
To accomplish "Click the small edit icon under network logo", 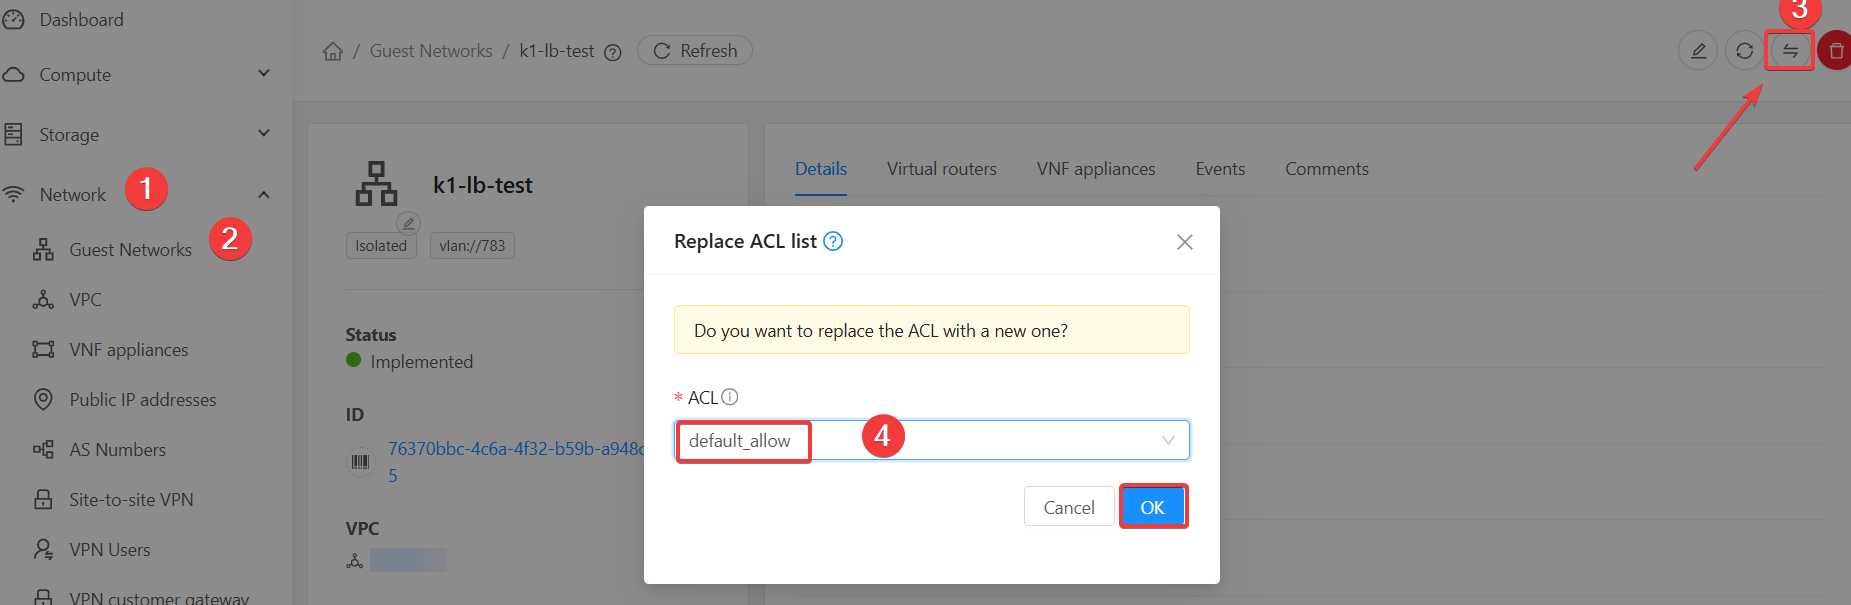I will point(408,223).
